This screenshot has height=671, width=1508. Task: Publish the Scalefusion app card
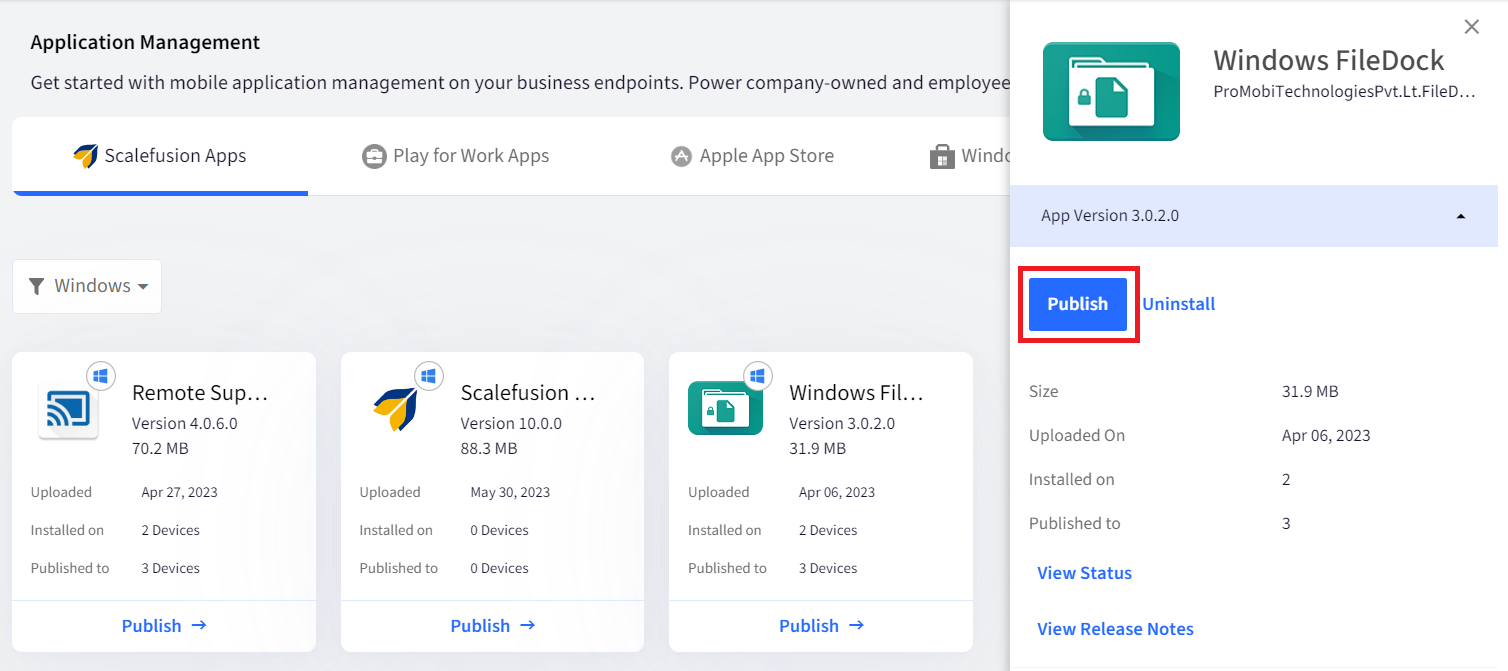coord(493,626)
